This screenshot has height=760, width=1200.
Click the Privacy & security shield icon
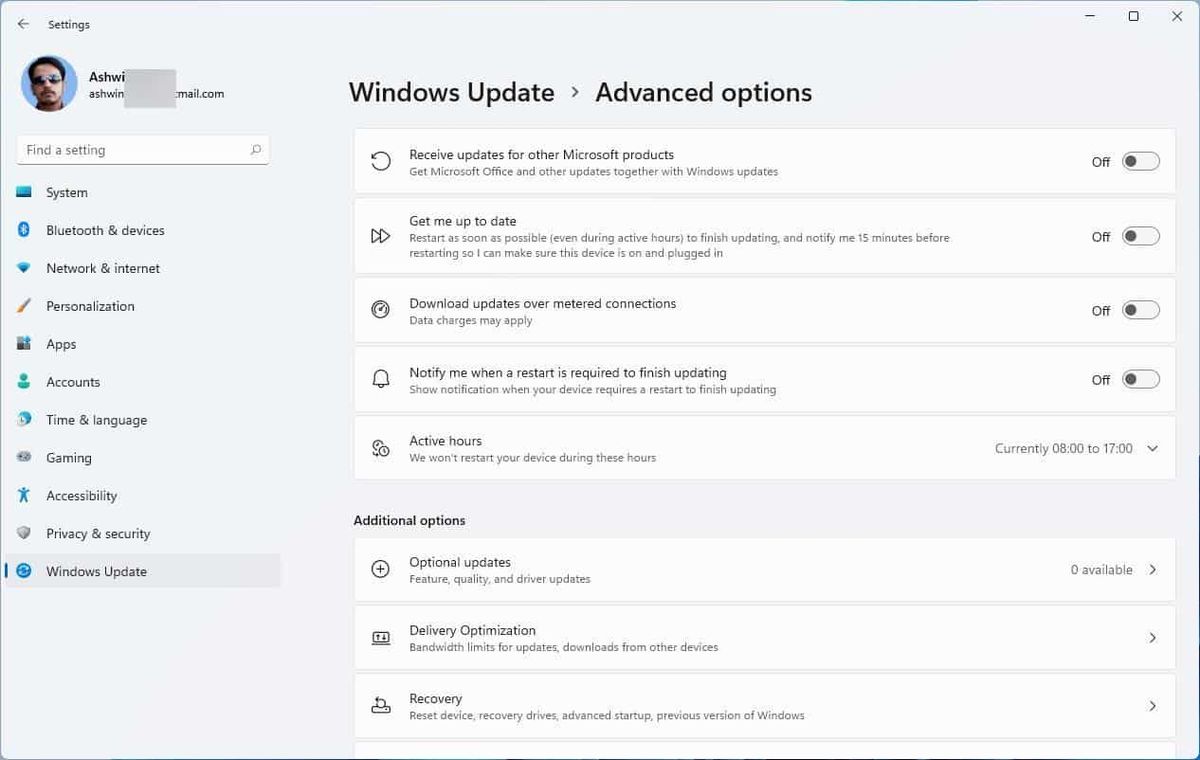[24, 534]
